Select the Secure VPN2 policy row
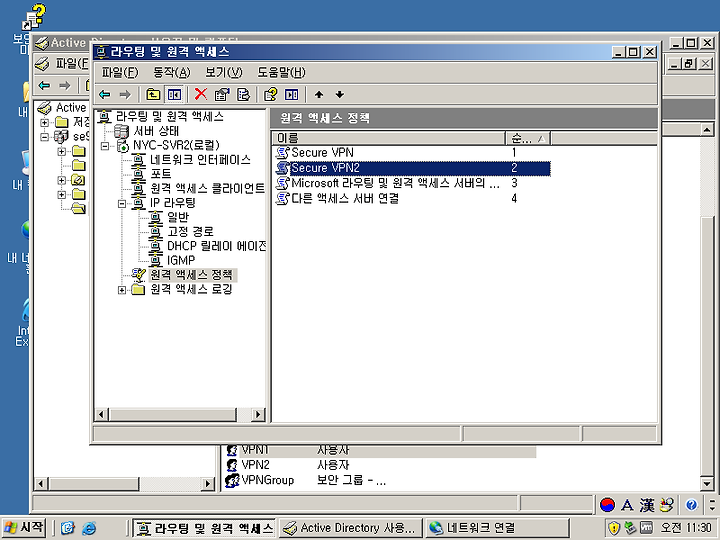Screen dimensions: 720x540 tap(412, 168)
